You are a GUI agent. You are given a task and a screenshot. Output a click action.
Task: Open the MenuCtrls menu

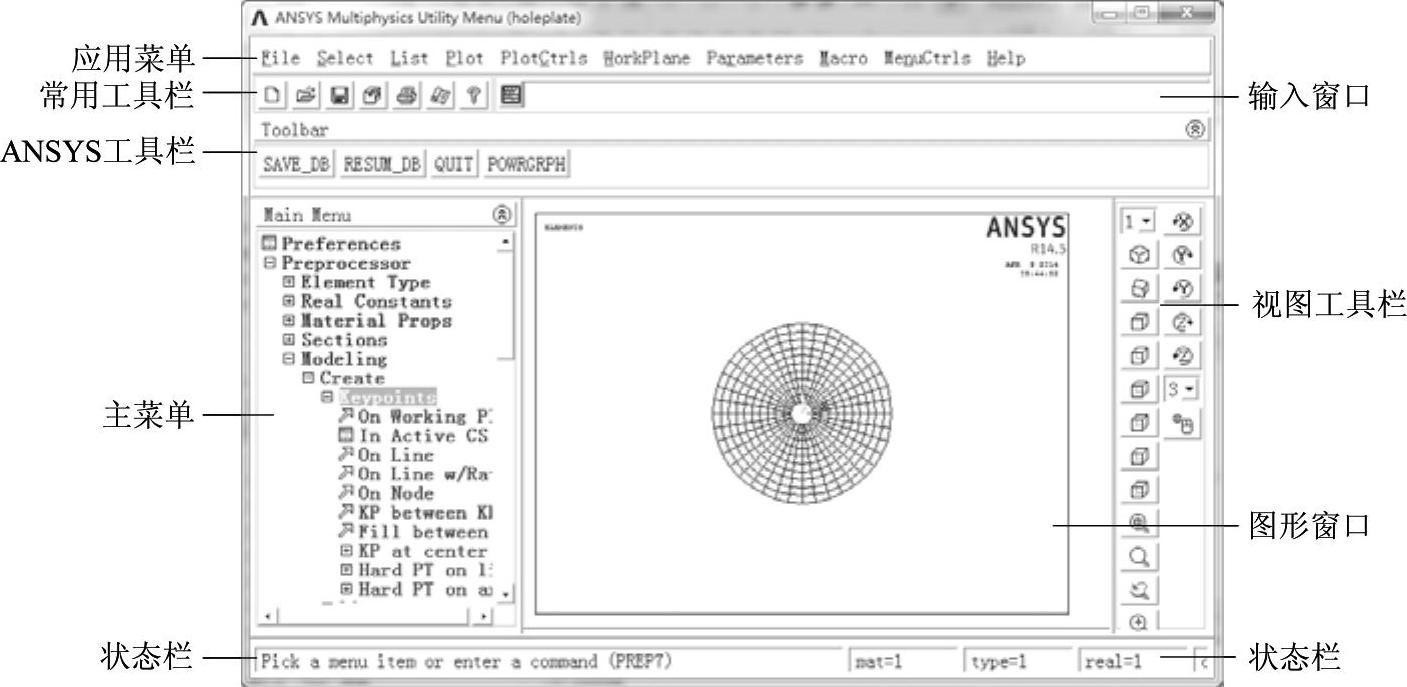[x=927, y=58]
